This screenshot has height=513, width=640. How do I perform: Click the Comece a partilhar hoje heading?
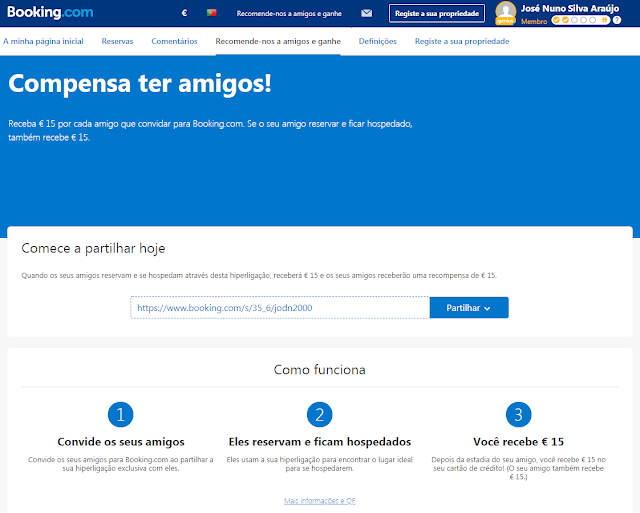pyautogui.click(x=93, y=249)
